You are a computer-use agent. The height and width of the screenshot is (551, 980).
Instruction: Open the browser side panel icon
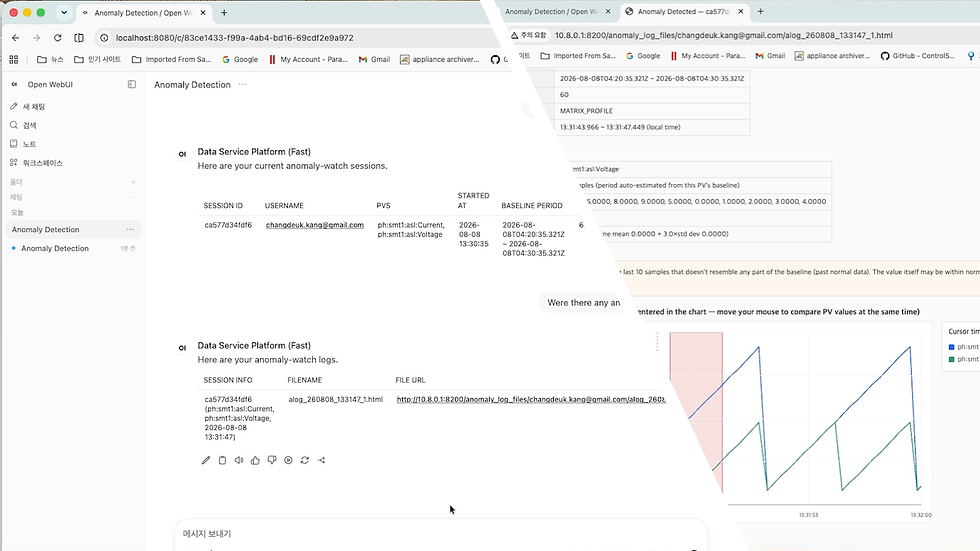click(79, 37)
